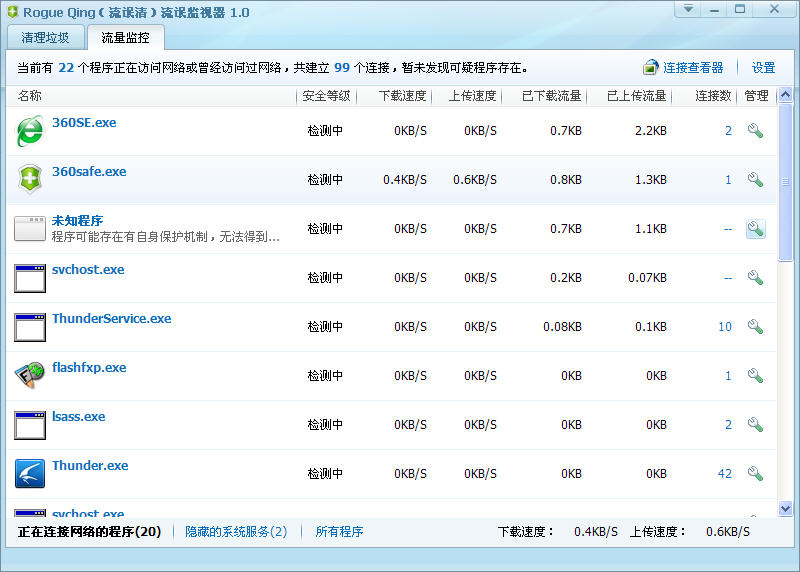Click the 360SE.exe browser icon

(x=30, y=131)
